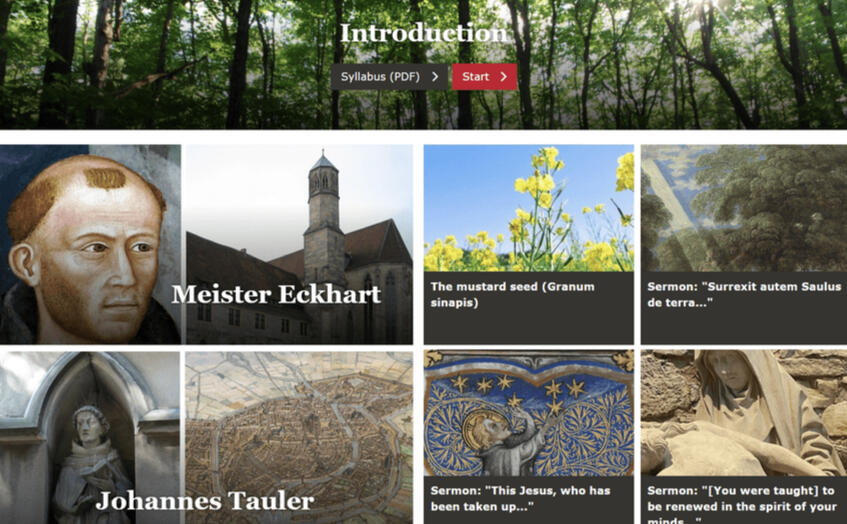Click the red Start button

click(x=484, y=77)
